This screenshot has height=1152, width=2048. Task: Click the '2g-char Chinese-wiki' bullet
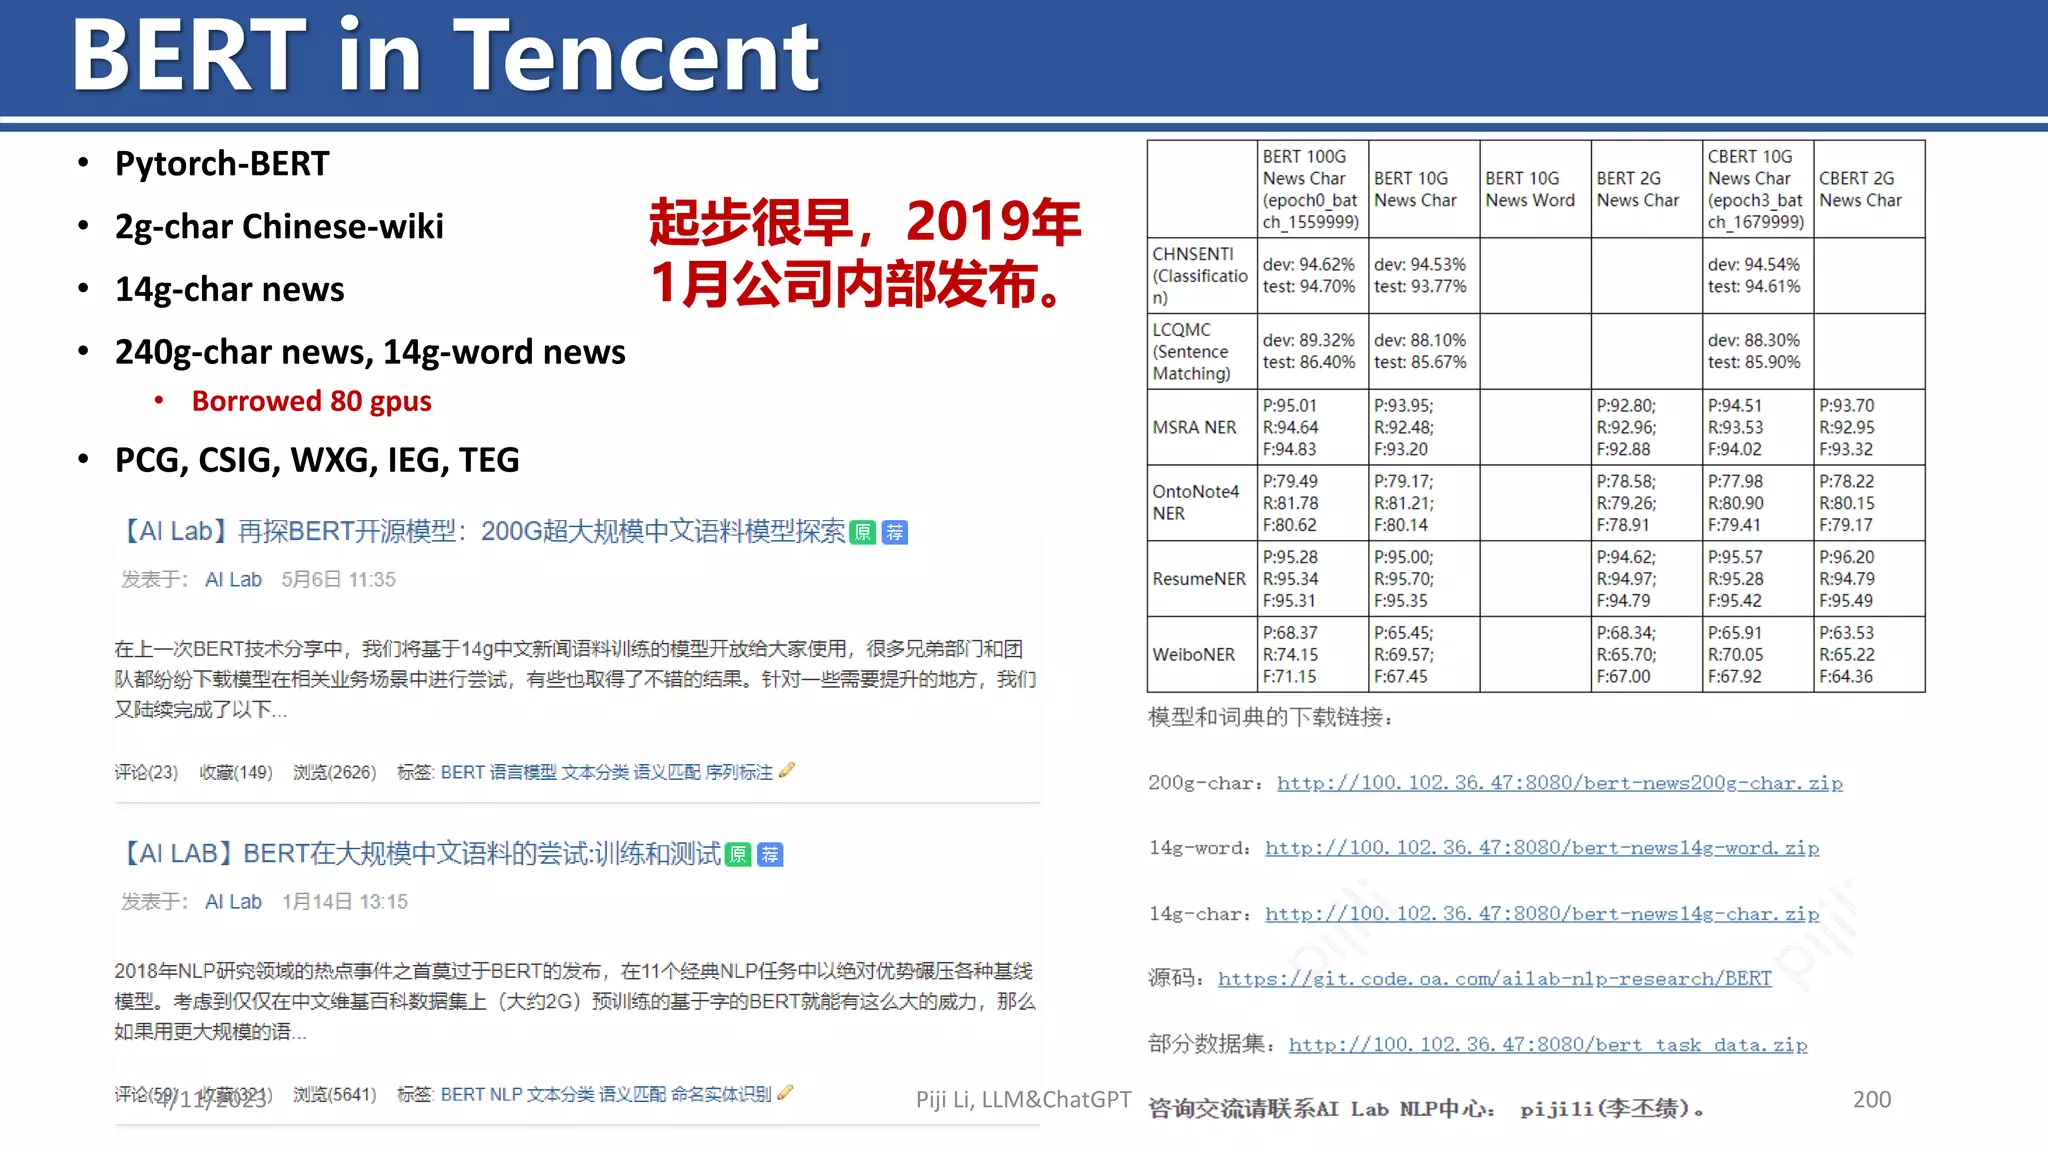(279, 226)
